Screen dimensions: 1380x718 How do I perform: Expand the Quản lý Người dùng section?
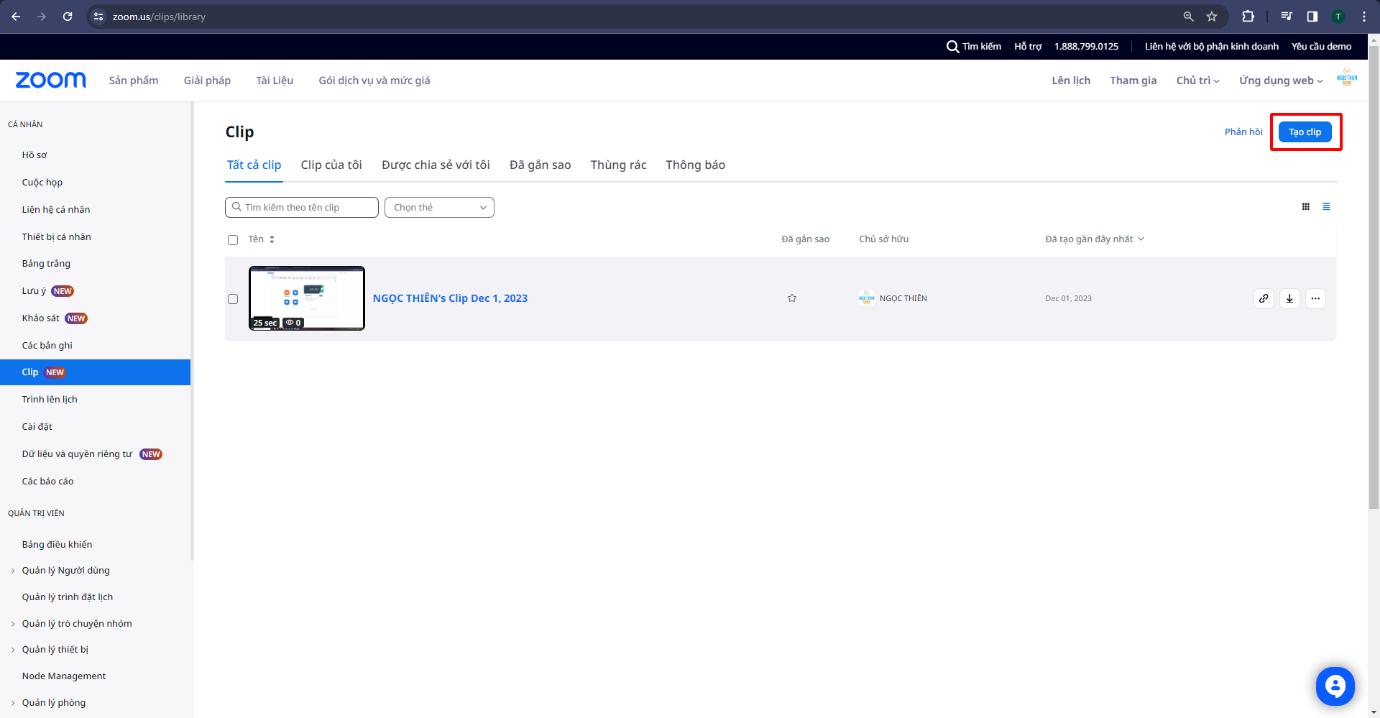point(65,570)
